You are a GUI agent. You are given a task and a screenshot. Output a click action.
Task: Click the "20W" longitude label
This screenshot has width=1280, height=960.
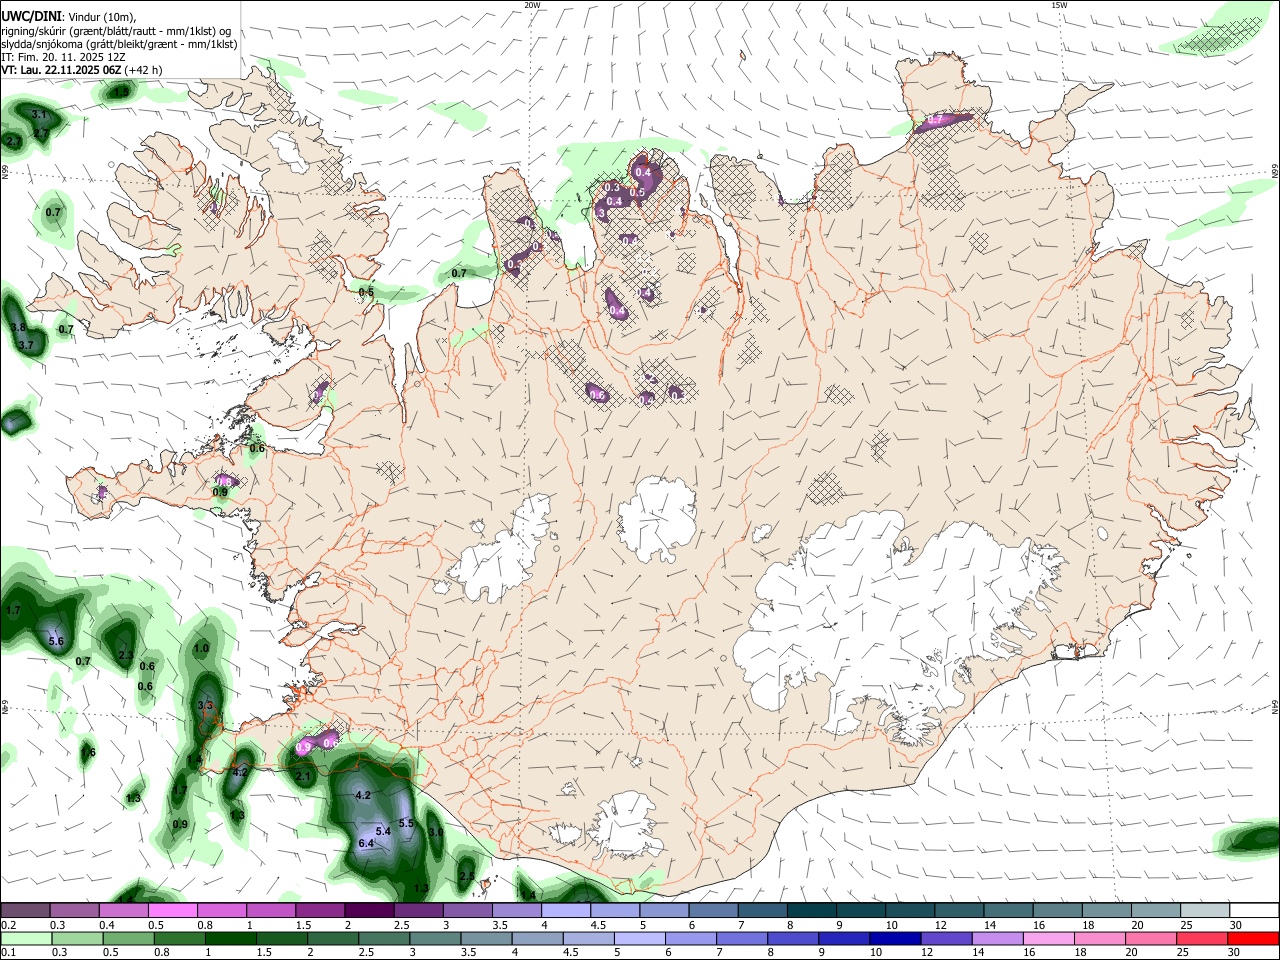tap(532, 5)
